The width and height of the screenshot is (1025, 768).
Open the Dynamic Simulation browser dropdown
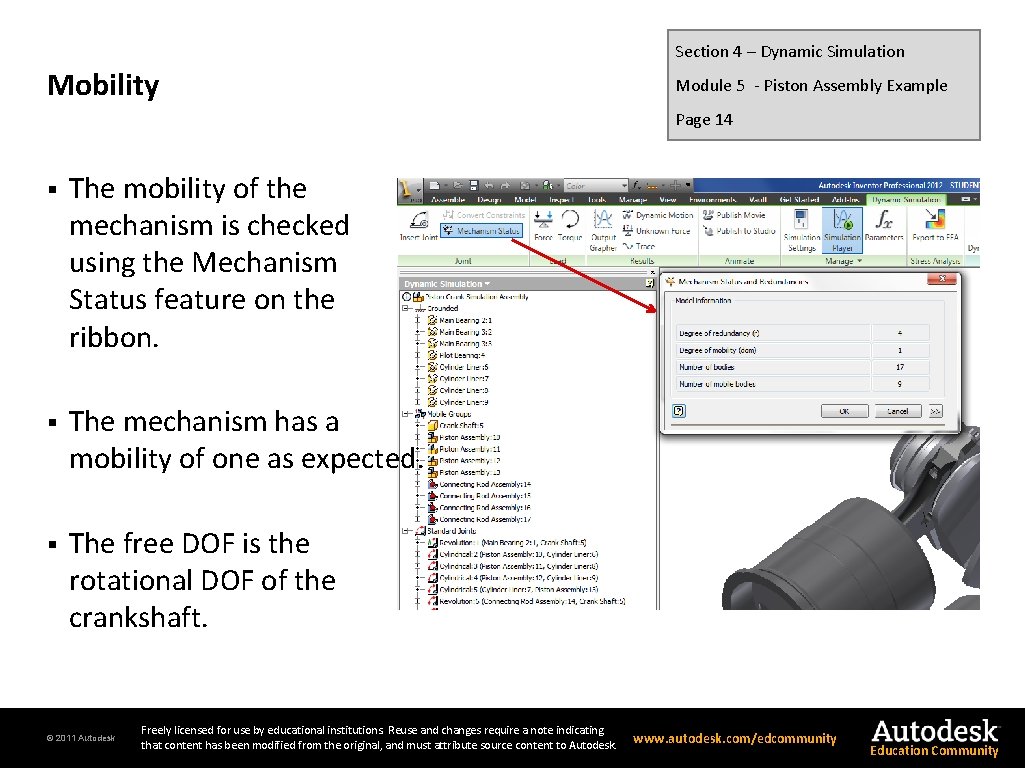point(485,283)
